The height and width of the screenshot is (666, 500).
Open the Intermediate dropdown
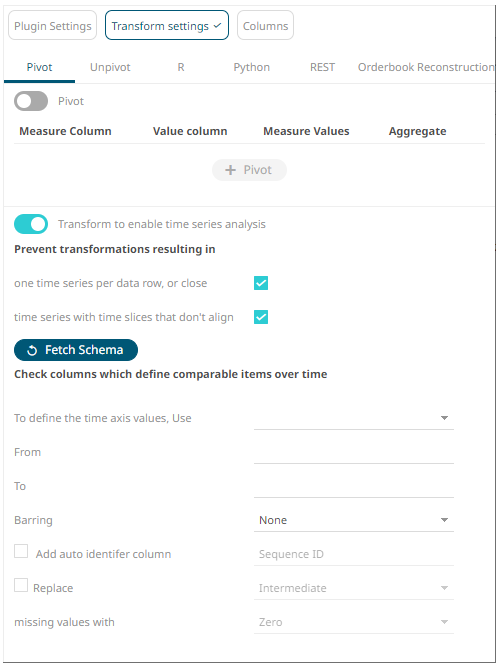tap(354, 588)
